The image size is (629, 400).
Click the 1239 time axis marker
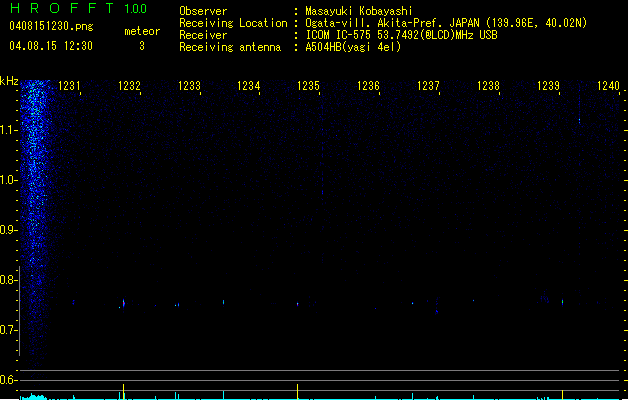[548, 86]
